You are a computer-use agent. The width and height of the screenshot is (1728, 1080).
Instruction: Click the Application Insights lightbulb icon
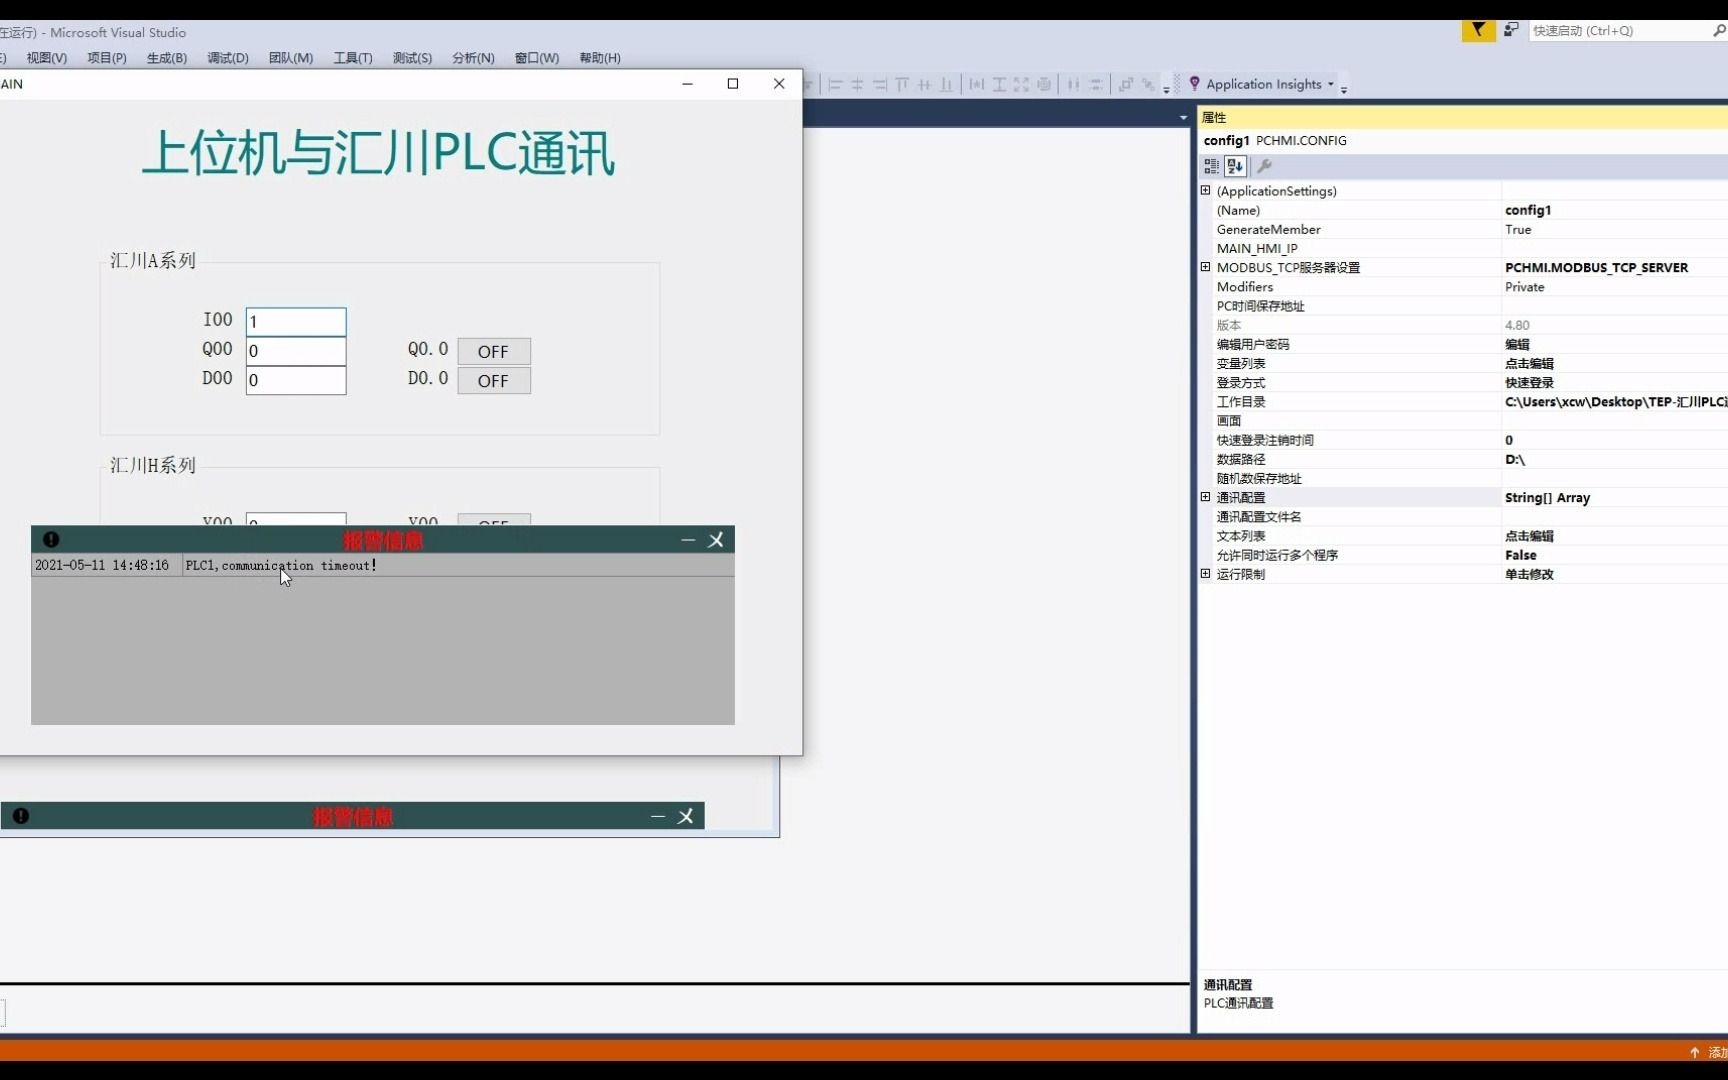1194,84
